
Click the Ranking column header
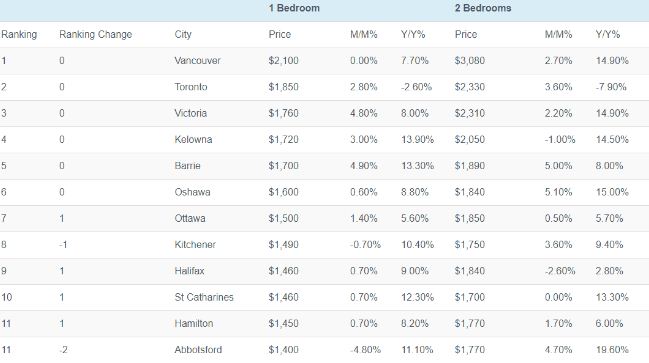tap(19, 34)
